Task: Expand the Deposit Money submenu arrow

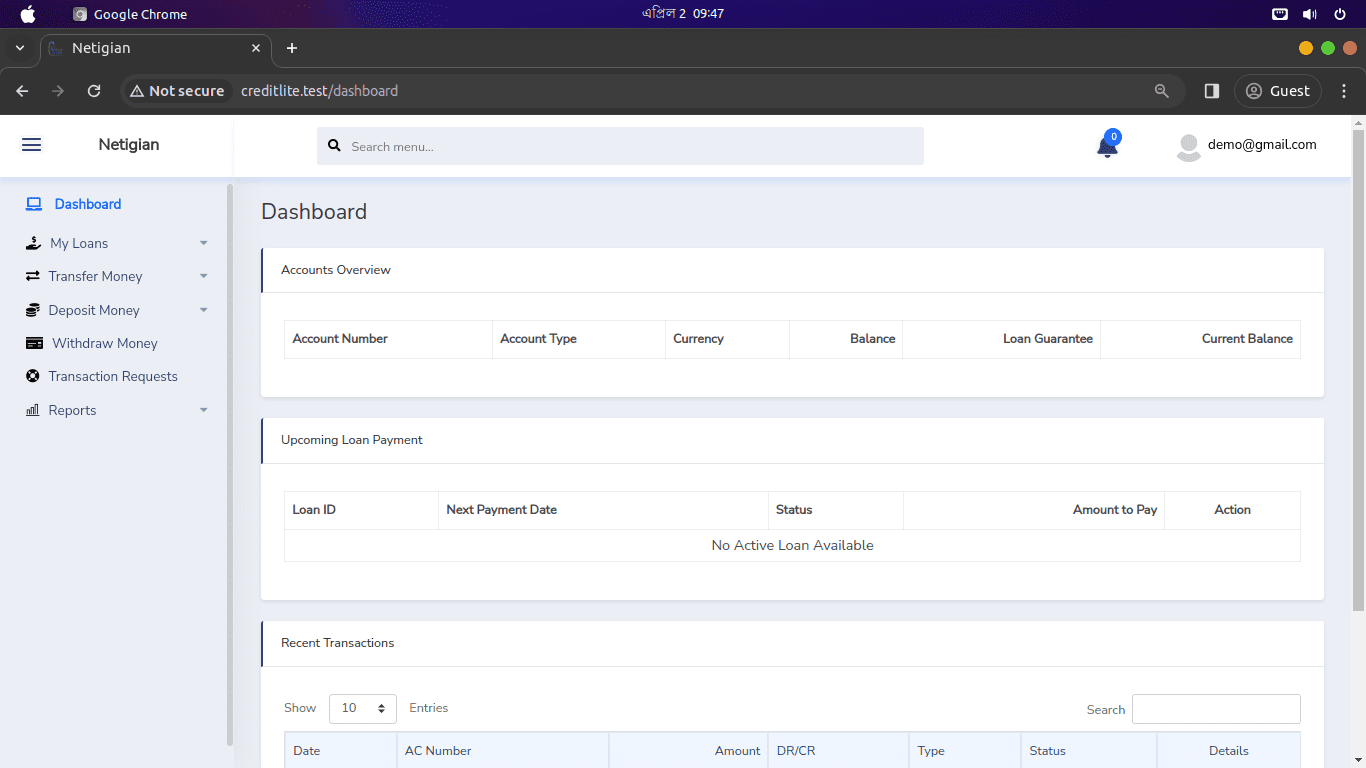Action: pyautogui.click(x=204, y=310)
